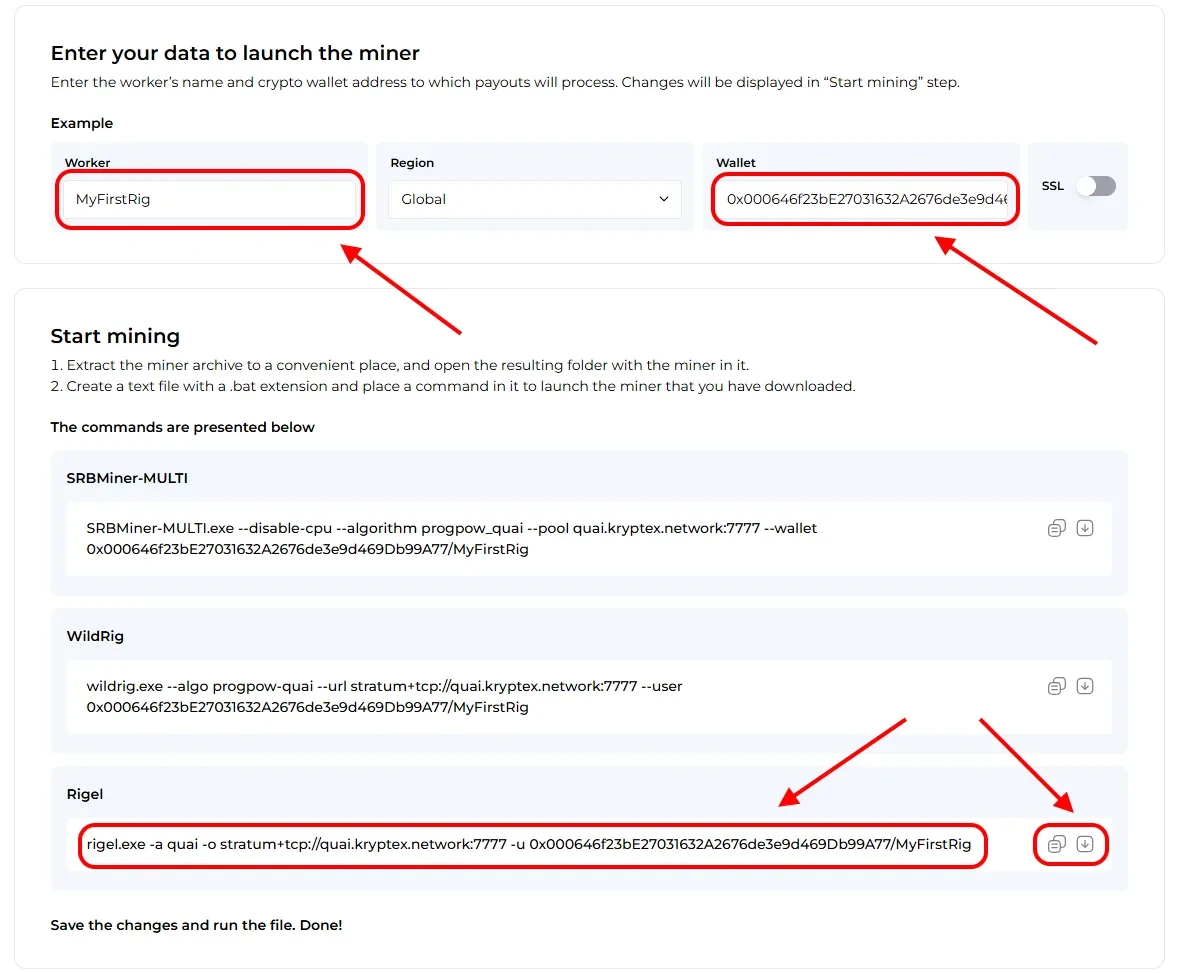Download the WildRig launch file

click(1085, 686)
